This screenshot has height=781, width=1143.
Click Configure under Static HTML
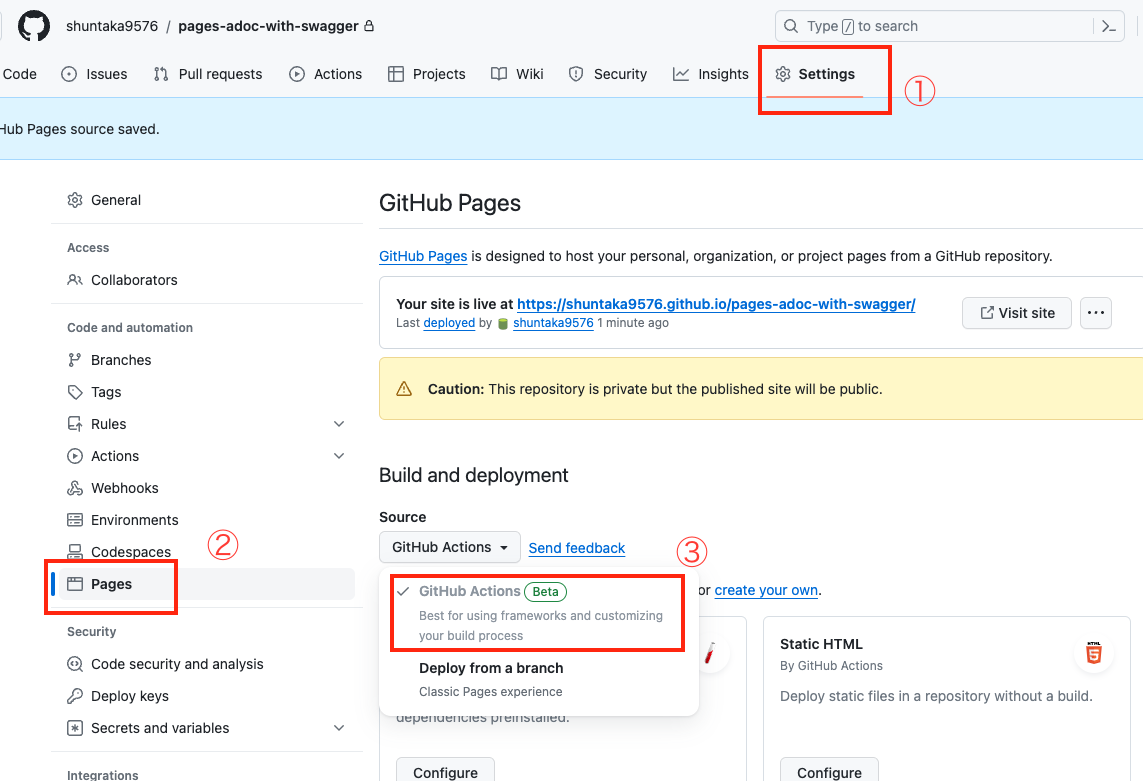829,770
